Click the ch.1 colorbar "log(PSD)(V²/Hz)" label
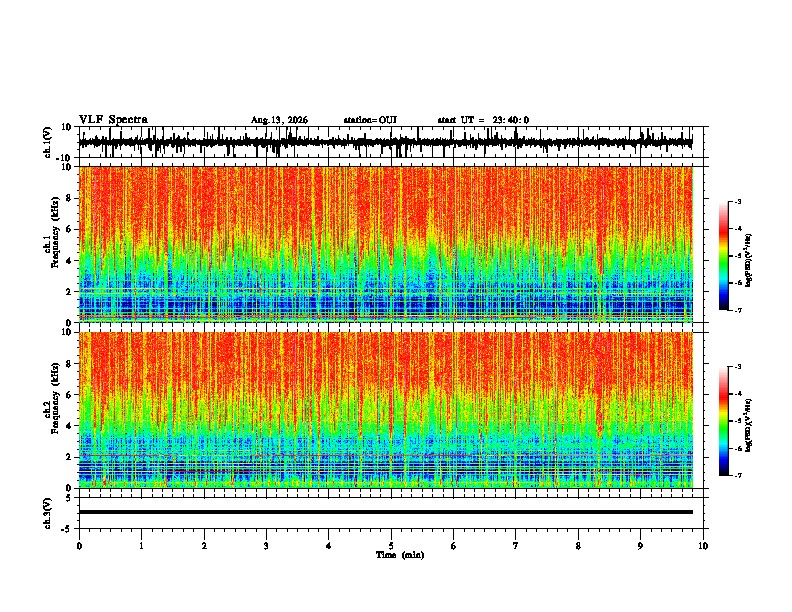792x612 pixels. (749, 261)
